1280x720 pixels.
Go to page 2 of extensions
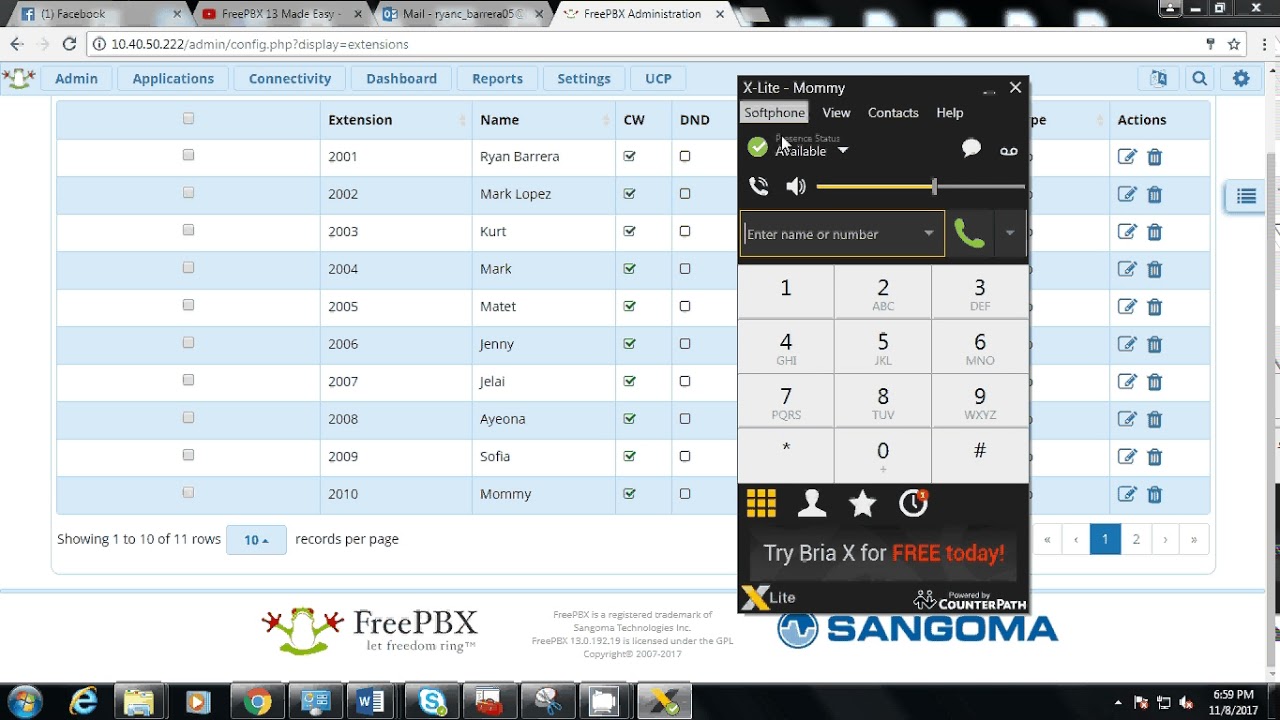click(x=1136, y=540)
